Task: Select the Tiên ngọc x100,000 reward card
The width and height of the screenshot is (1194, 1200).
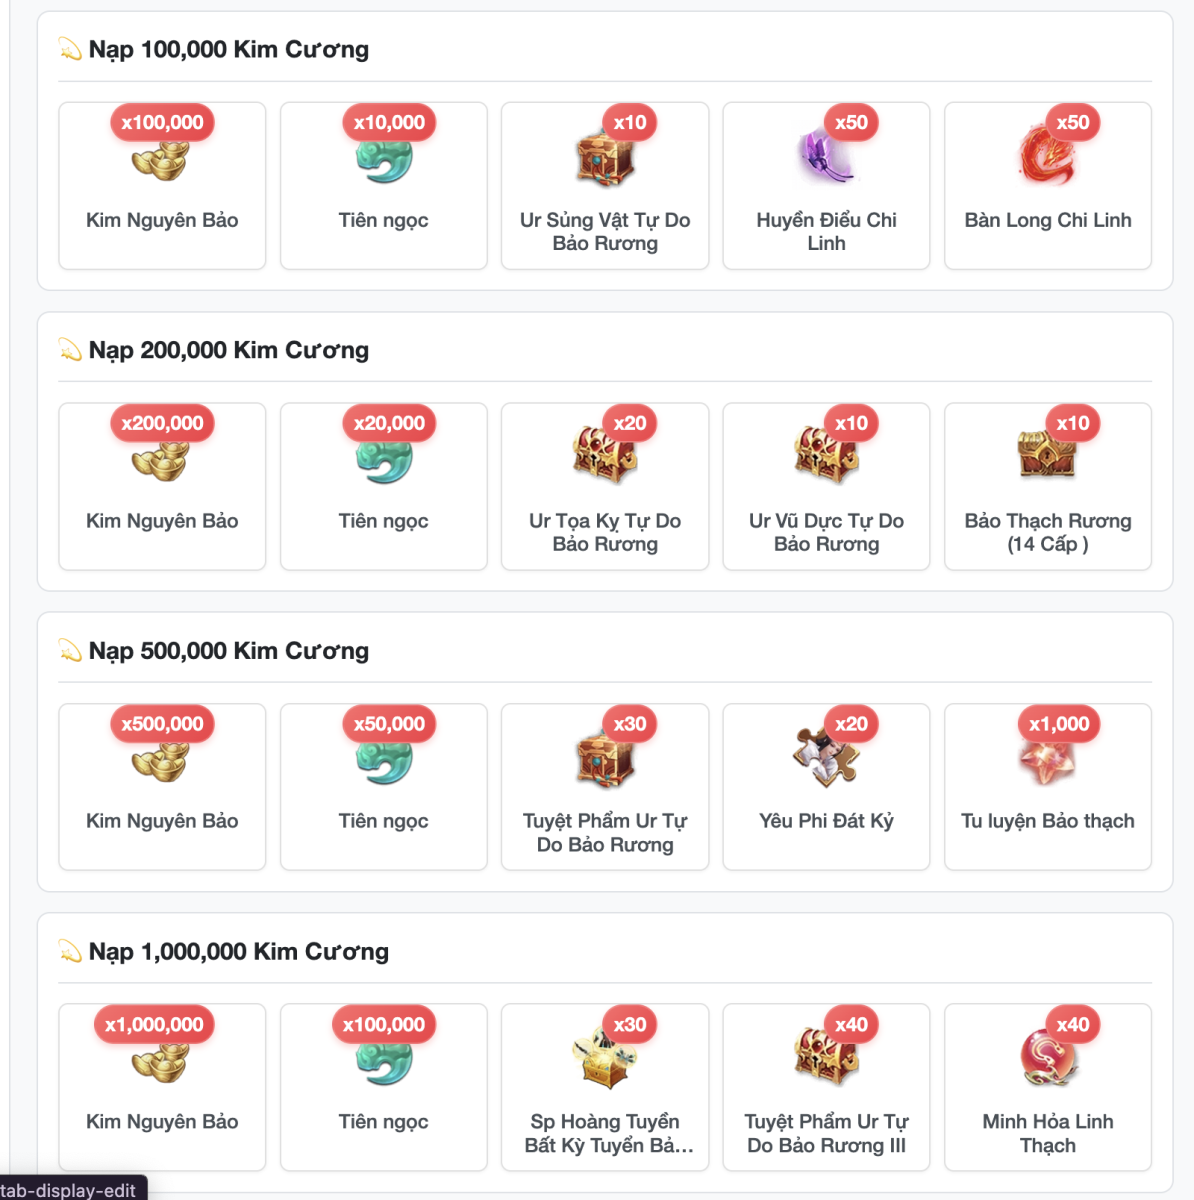Action: point(384,1087)
